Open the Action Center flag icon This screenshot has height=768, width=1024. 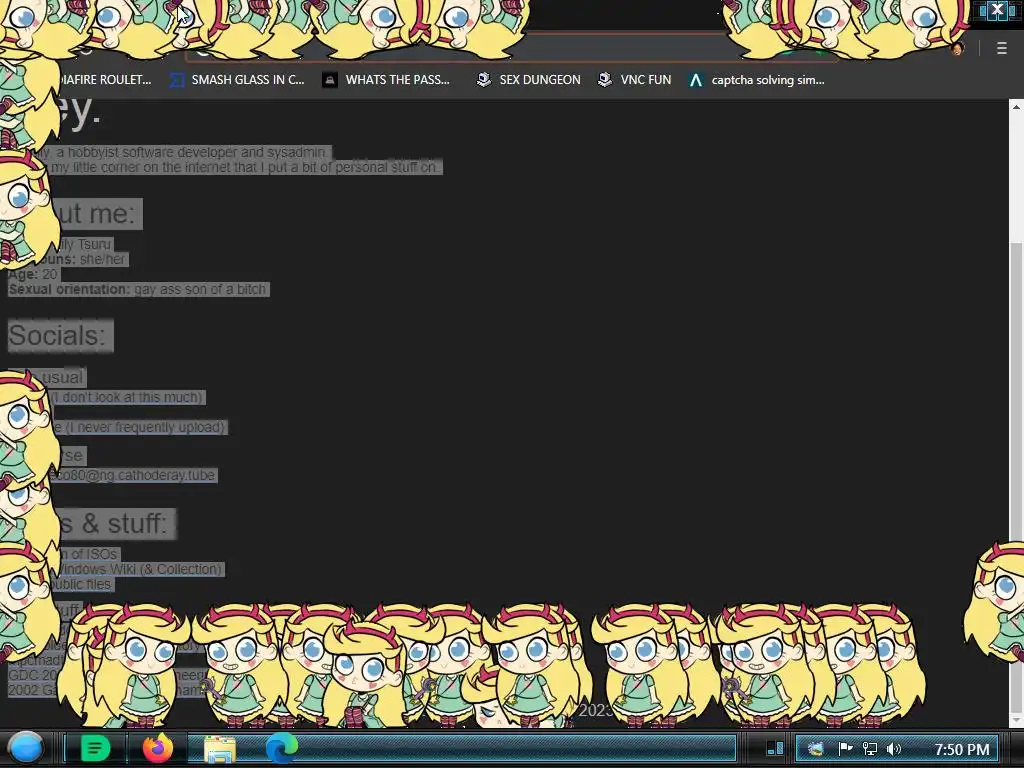coord(845,749)
